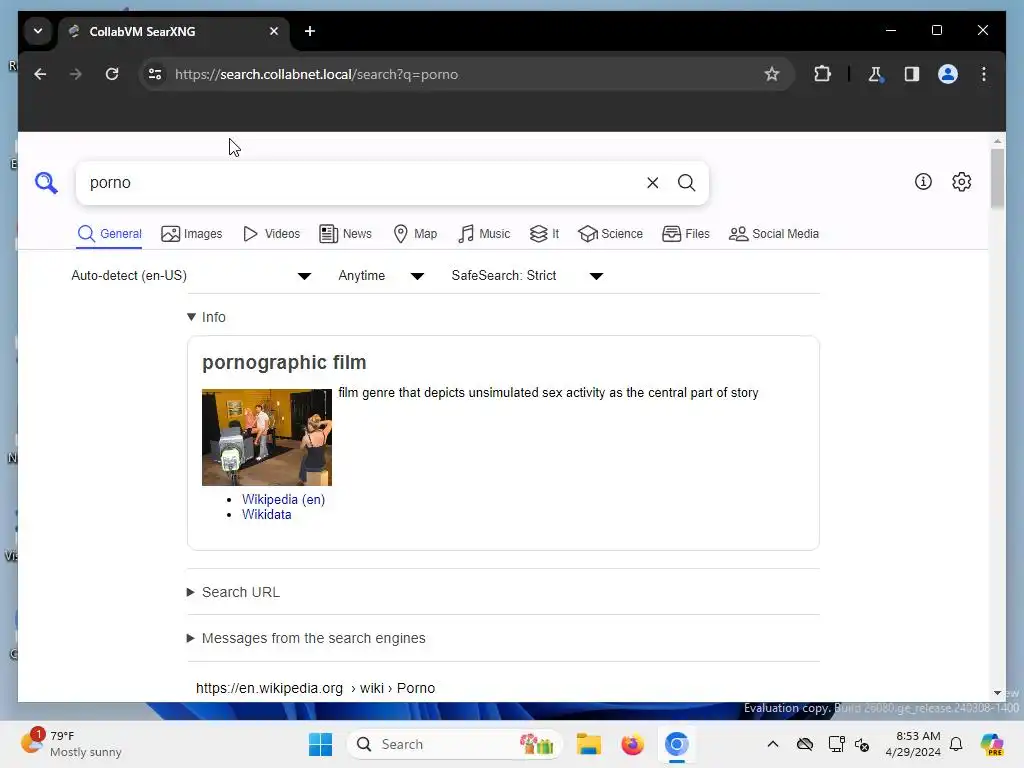Open the Anytime time range dropdown

(381, 276)
